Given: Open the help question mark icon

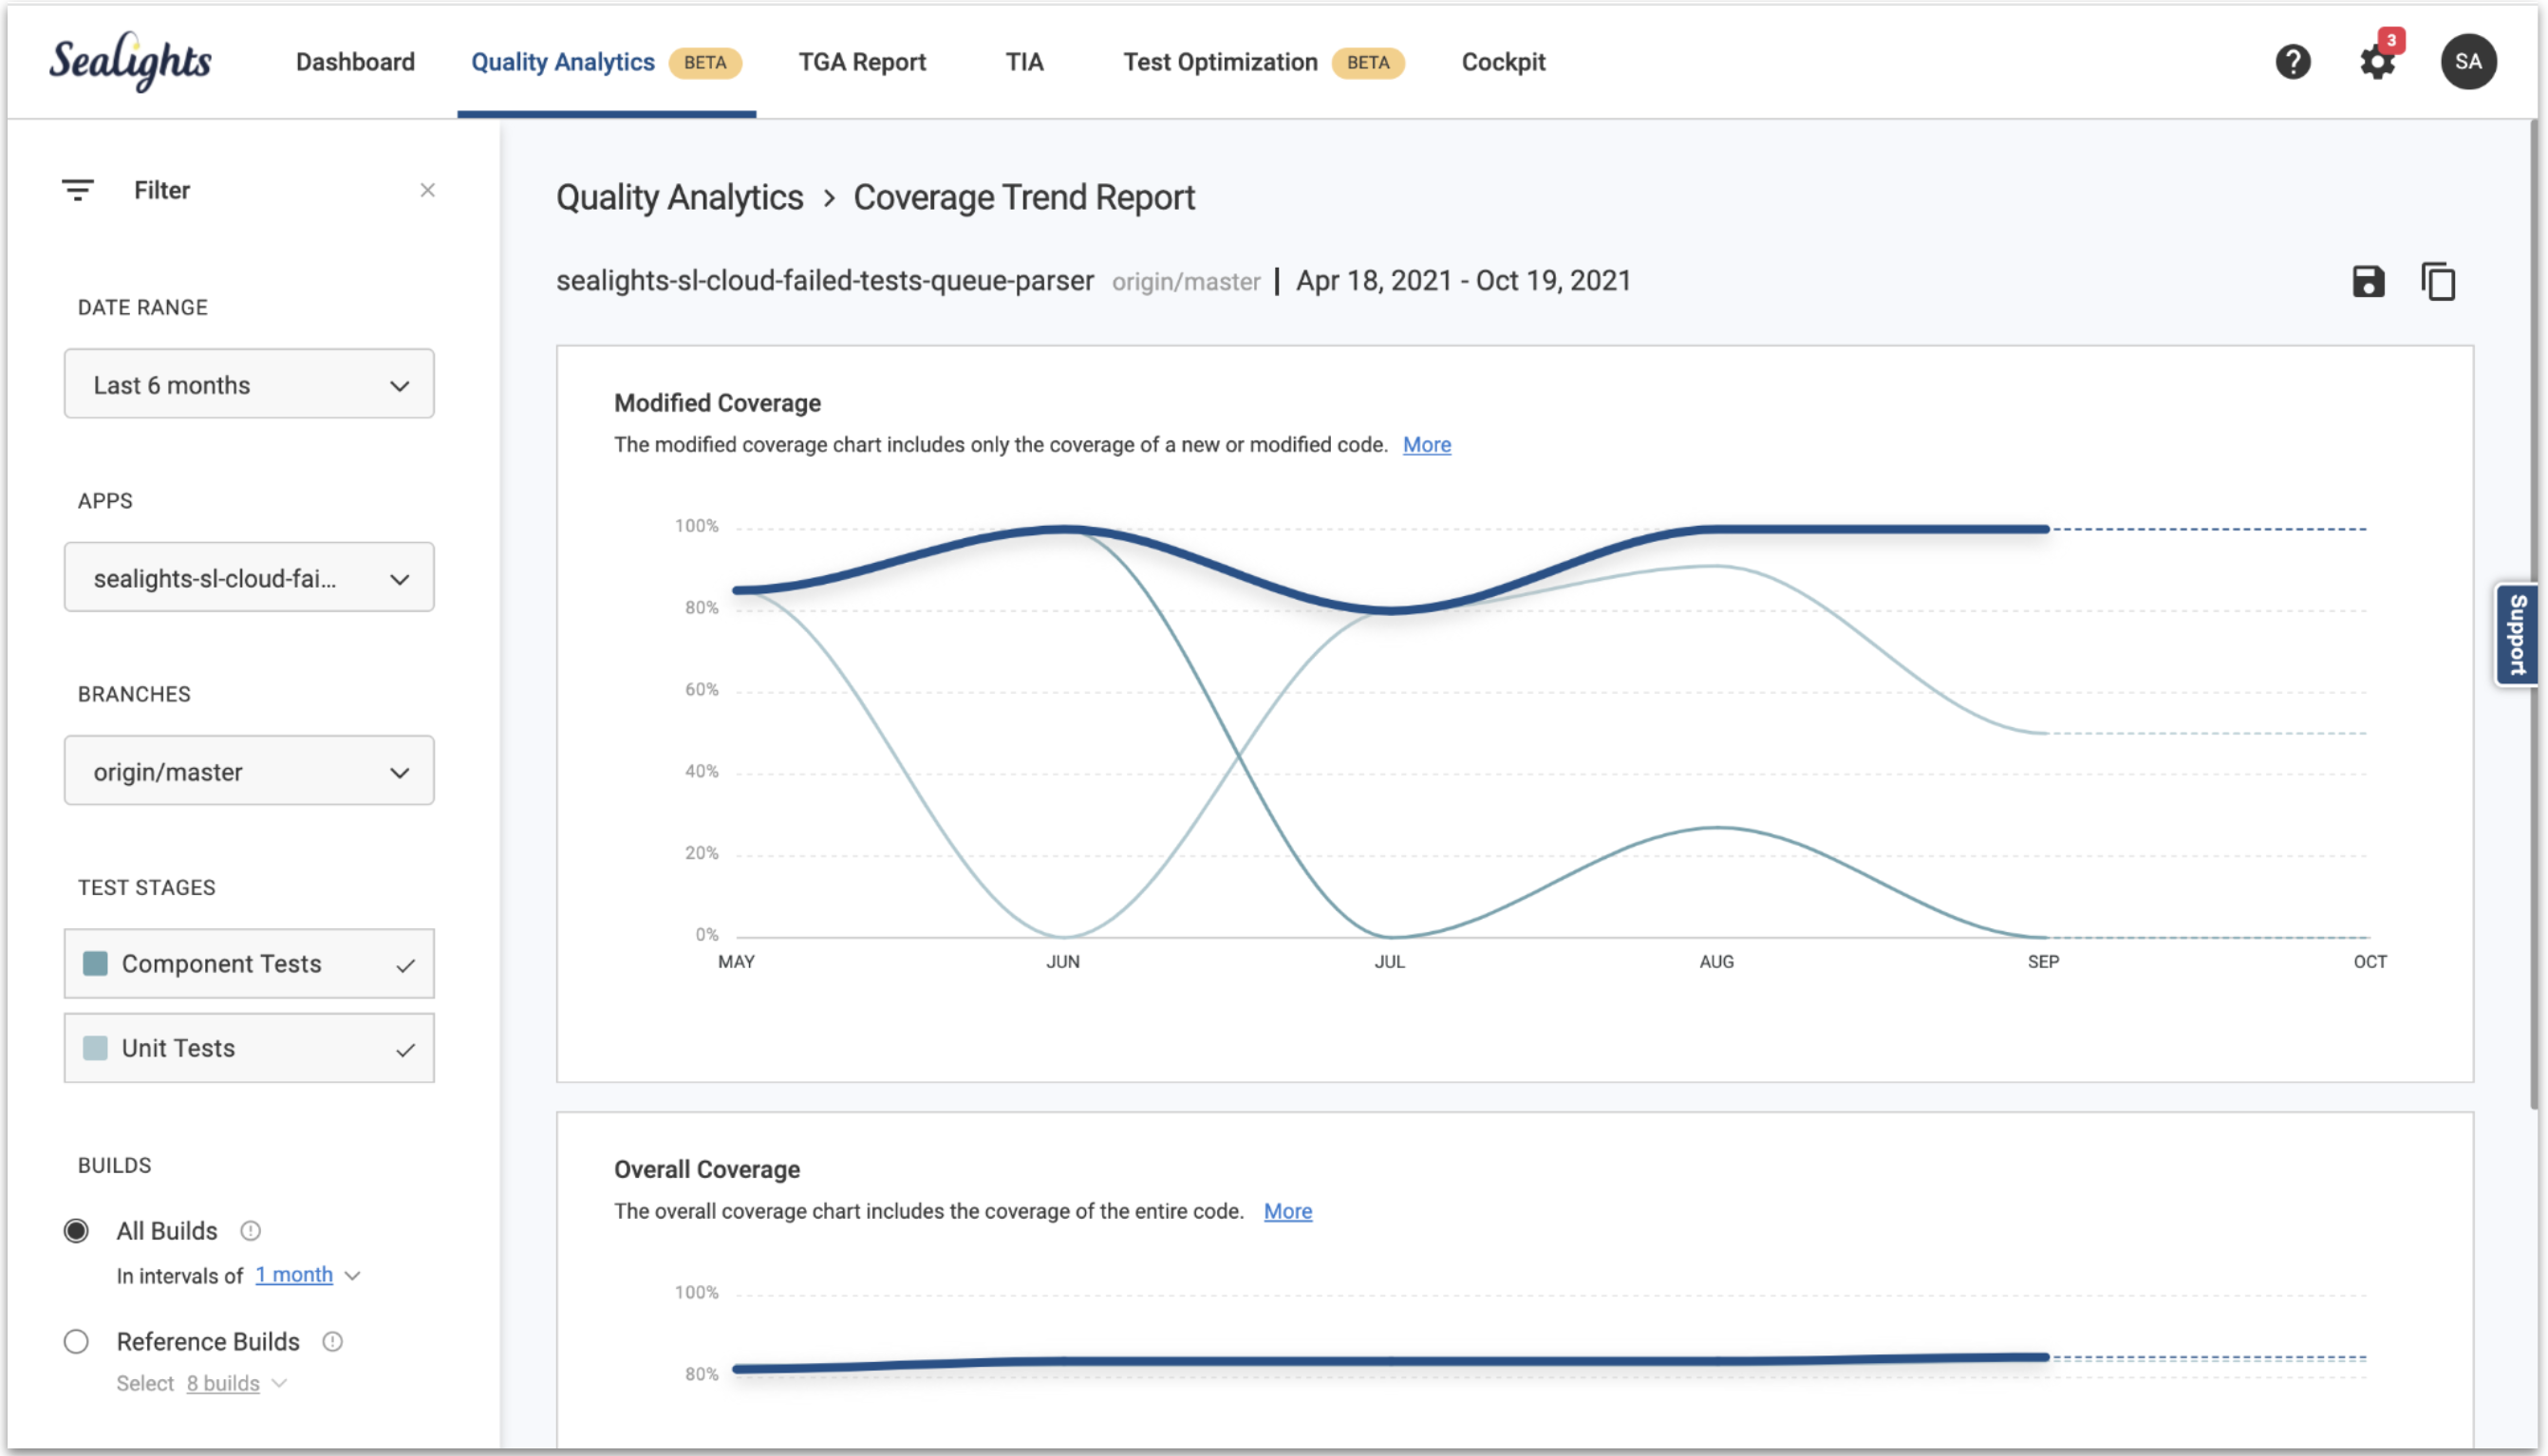Looking at the screenshot, I should [2291, 62].
